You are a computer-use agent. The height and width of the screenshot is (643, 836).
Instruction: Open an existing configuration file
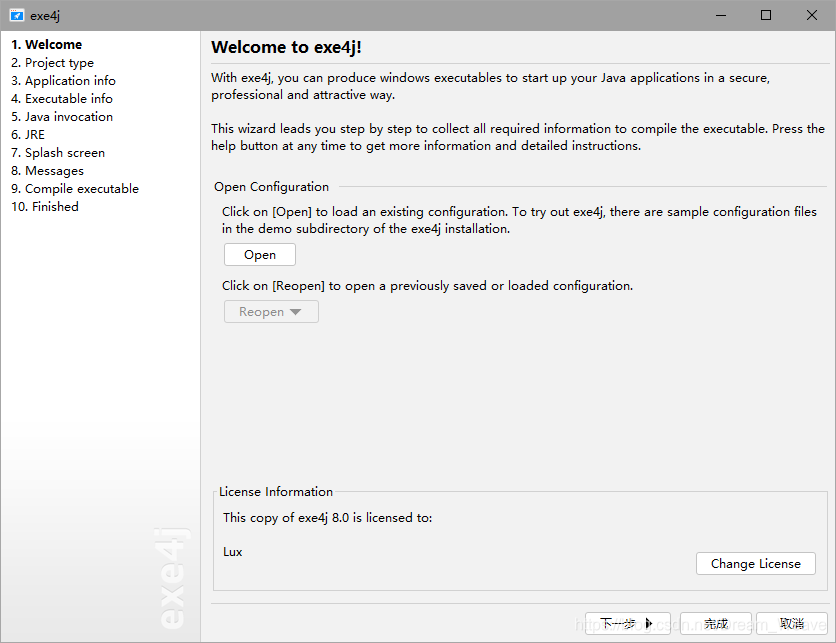(260, 255)
